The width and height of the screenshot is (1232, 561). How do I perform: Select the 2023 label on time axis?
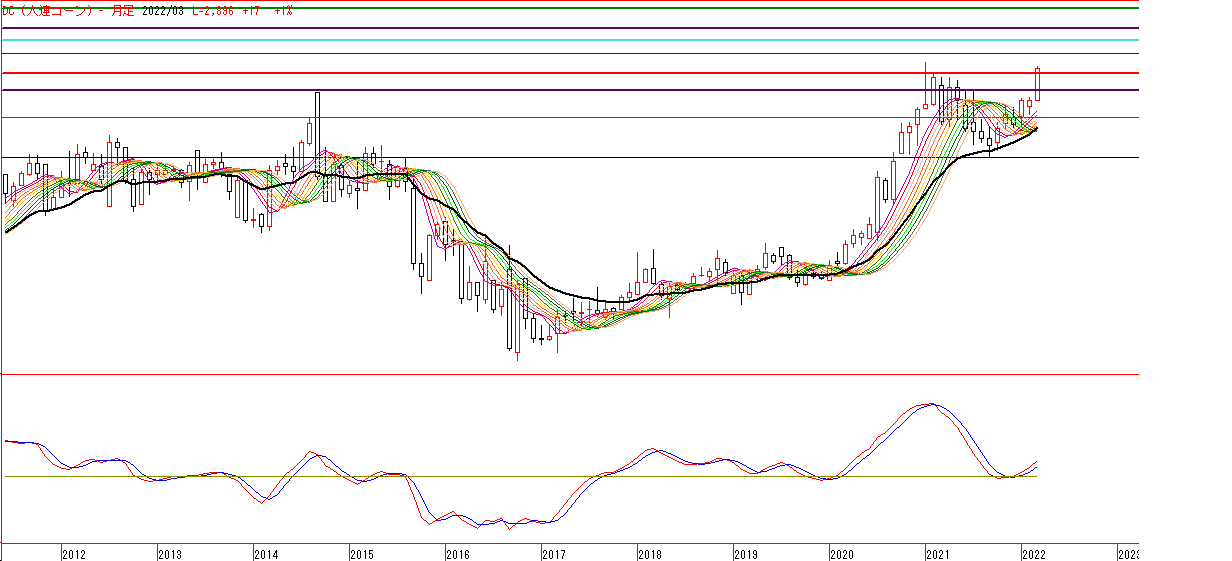(1128, 554)
